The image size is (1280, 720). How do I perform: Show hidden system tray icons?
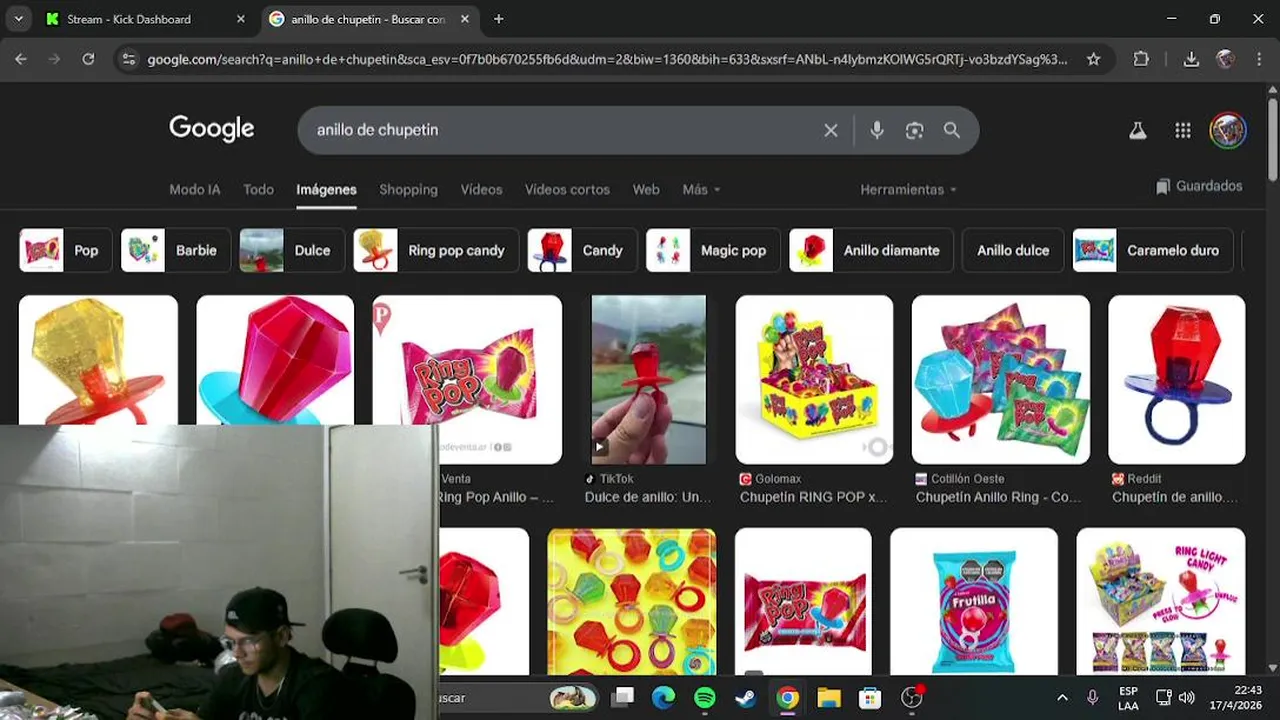pyautogui.click(x=1062, y=697)
